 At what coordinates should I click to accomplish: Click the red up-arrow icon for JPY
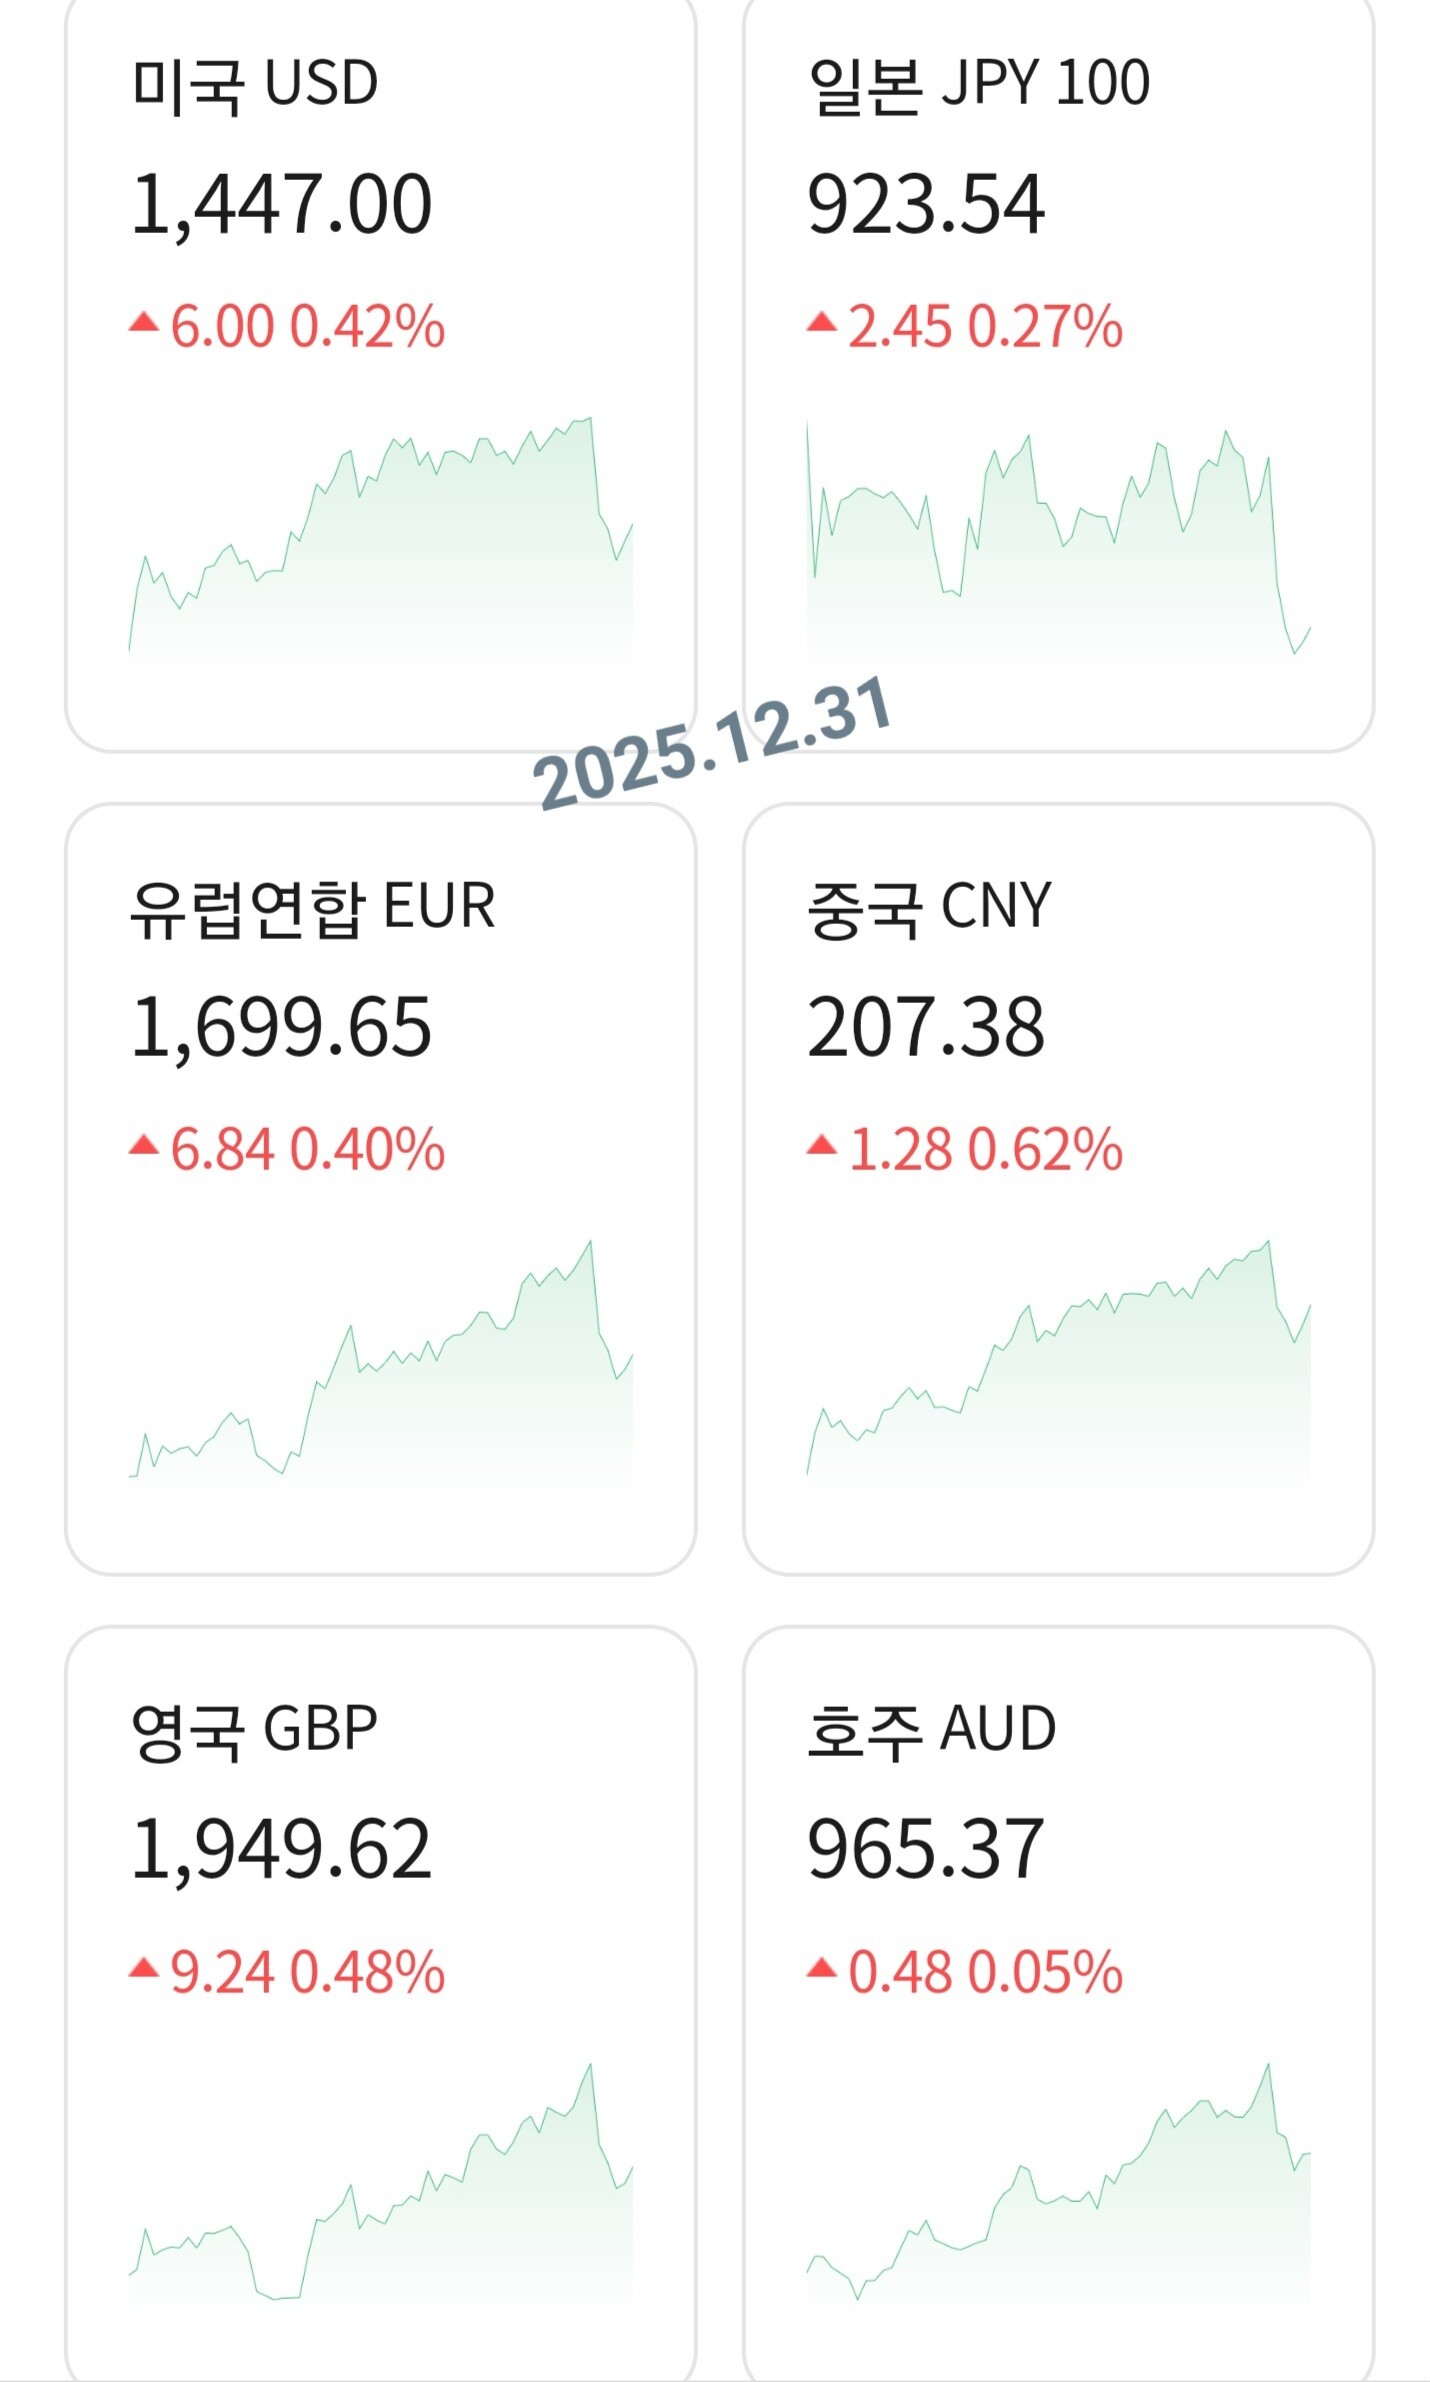pos(822,322)
